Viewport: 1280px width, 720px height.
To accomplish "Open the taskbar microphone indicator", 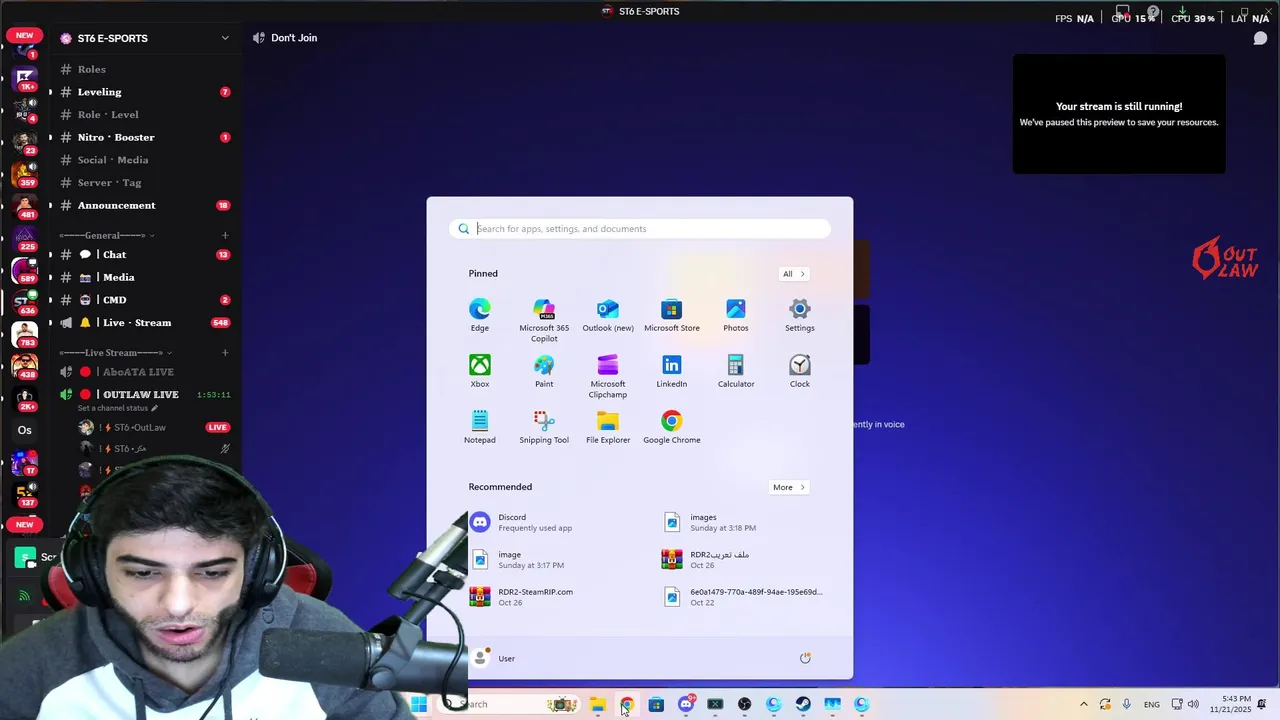I will click(x=1127, y=705).
